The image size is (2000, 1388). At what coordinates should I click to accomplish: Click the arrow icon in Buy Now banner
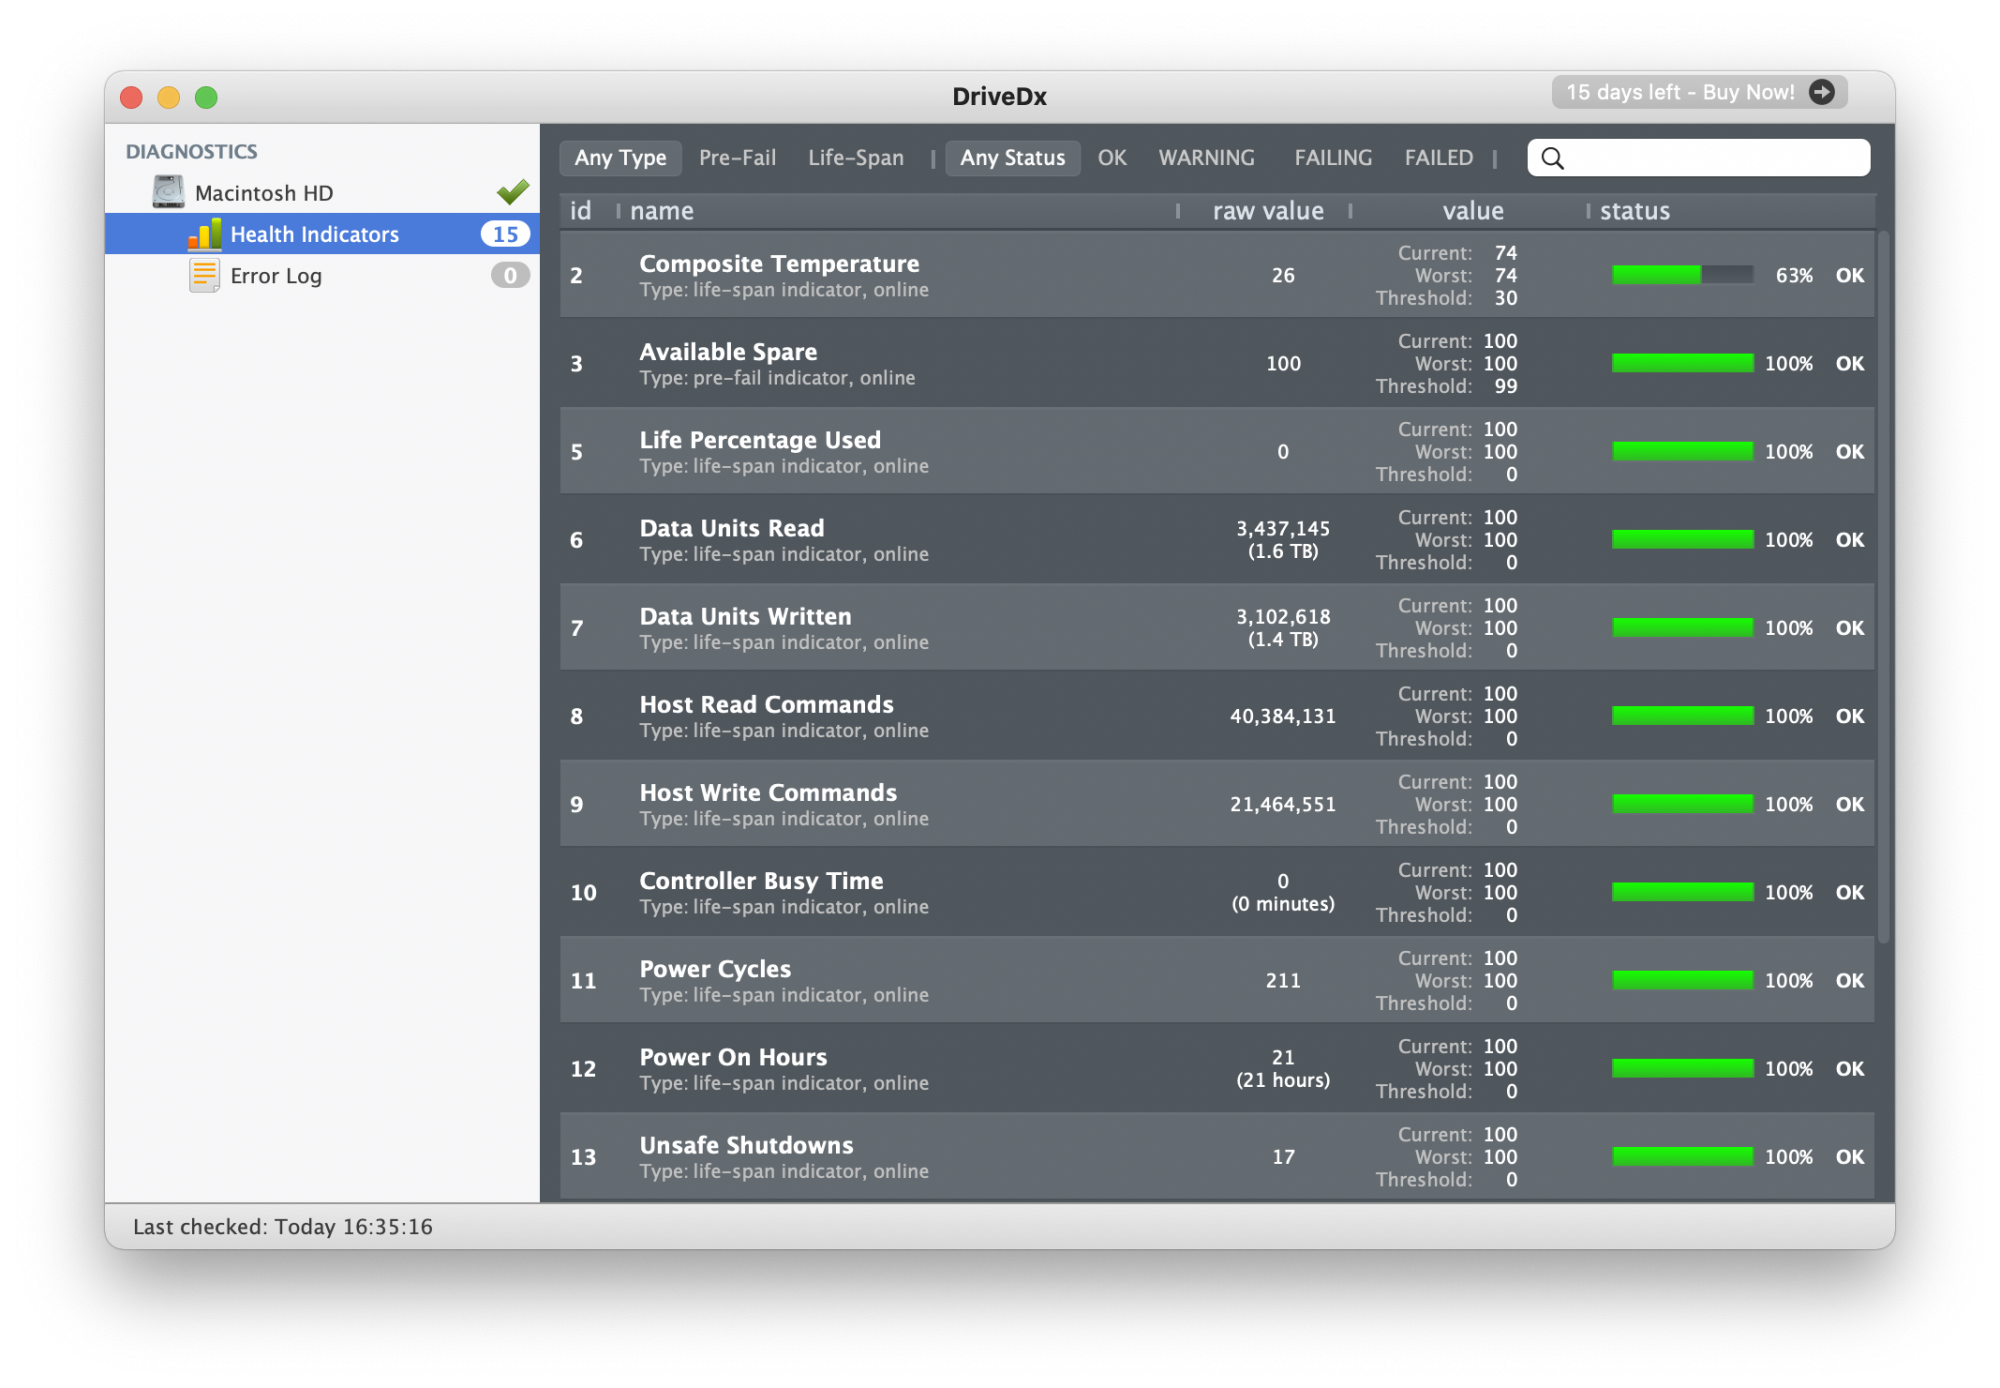[x=1822, y=92]
